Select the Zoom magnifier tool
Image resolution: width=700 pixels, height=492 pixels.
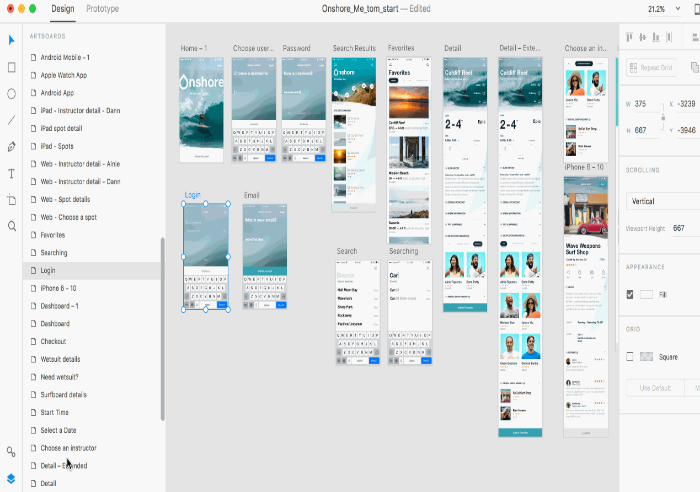[x=11, y=226]
